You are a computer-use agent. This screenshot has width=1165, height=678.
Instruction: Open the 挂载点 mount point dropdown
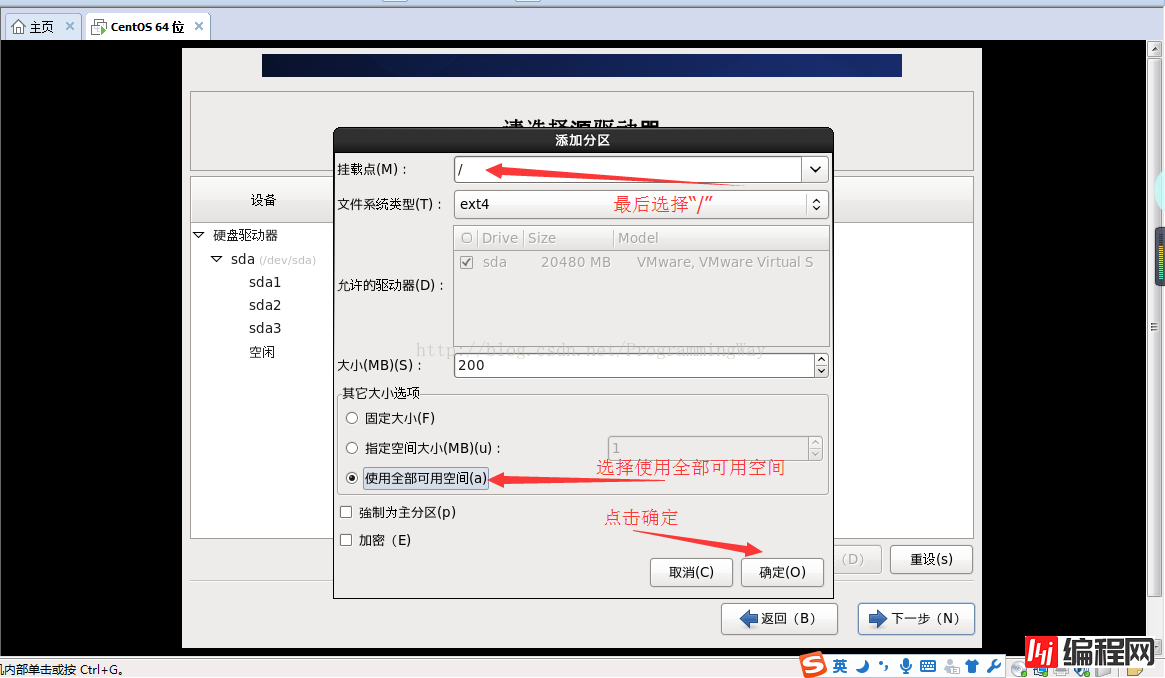pyautogui.click(x=815, y=170)
